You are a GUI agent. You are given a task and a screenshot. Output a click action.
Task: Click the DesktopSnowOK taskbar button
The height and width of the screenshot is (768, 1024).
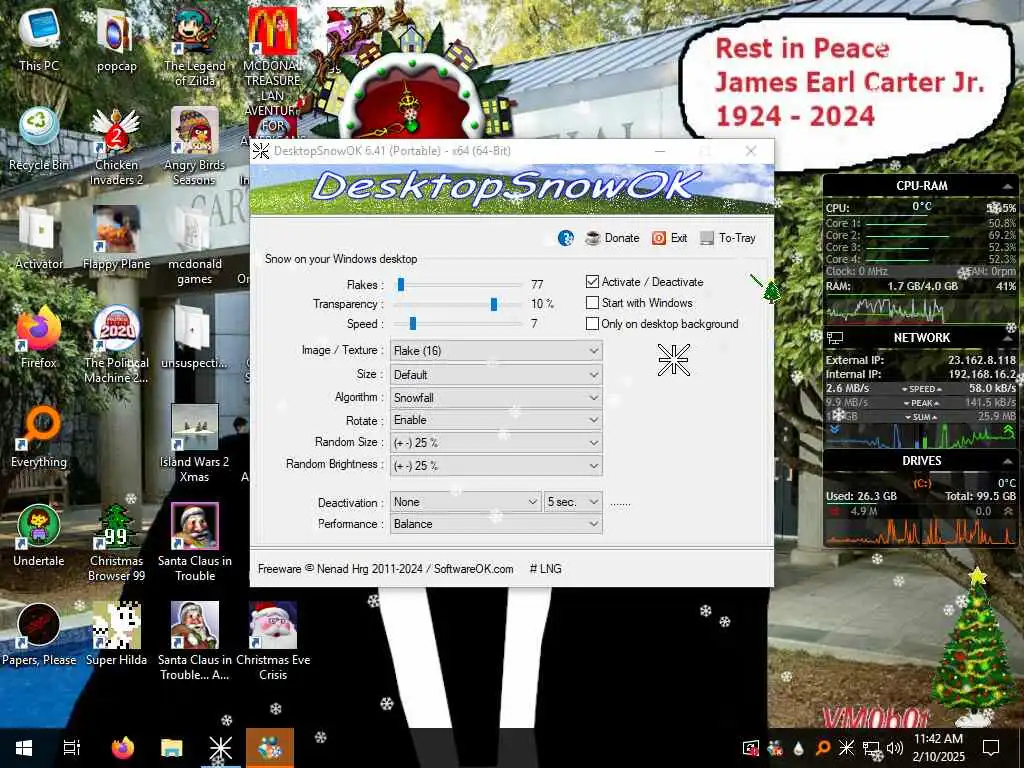click(220, 748)
